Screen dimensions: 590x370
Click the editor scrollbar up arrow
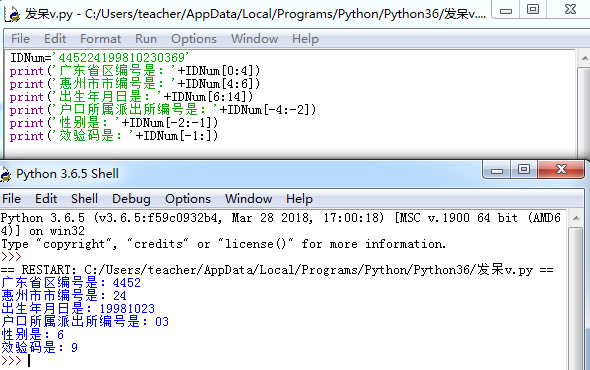coord(584,58)
